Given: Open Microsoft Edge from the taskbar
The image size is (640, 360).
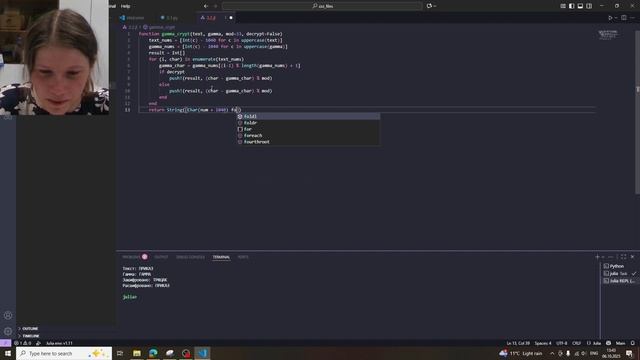Looking at the screenshot, I should 153,353.
